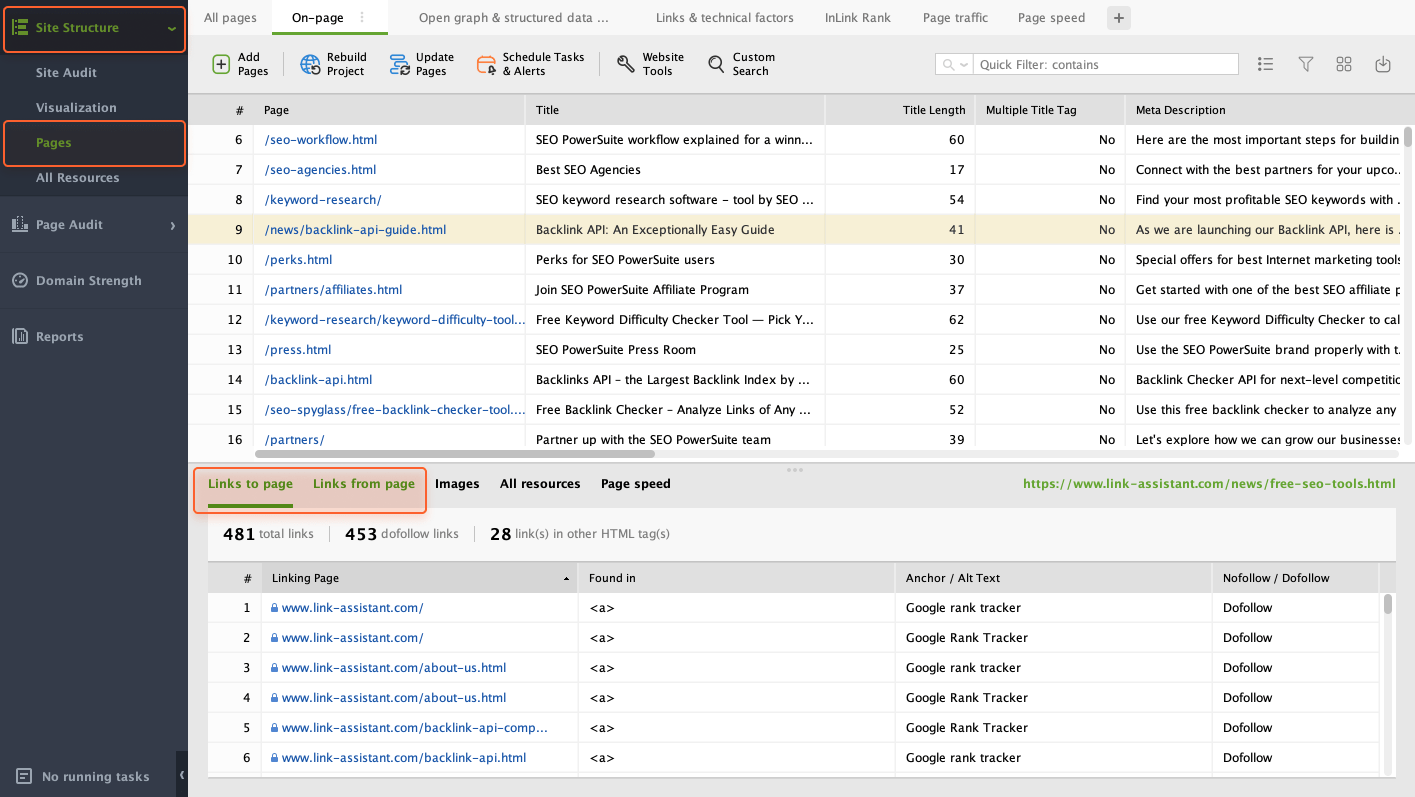Select the Links from page tab
This screenshot has height=797, width=1415.
pyautogui.click(x=364, y=483)
